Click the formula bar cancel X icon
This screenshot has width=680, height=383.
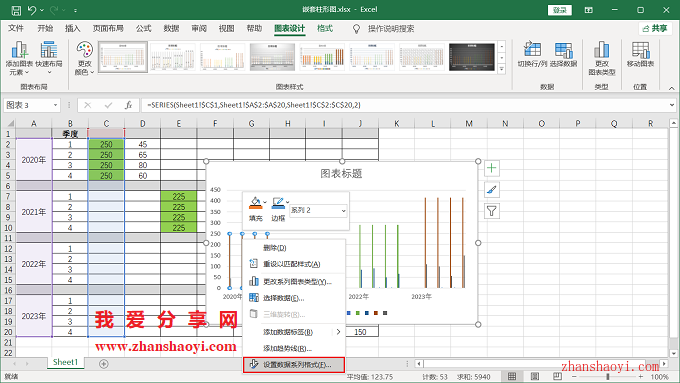(x=88, y=105)
